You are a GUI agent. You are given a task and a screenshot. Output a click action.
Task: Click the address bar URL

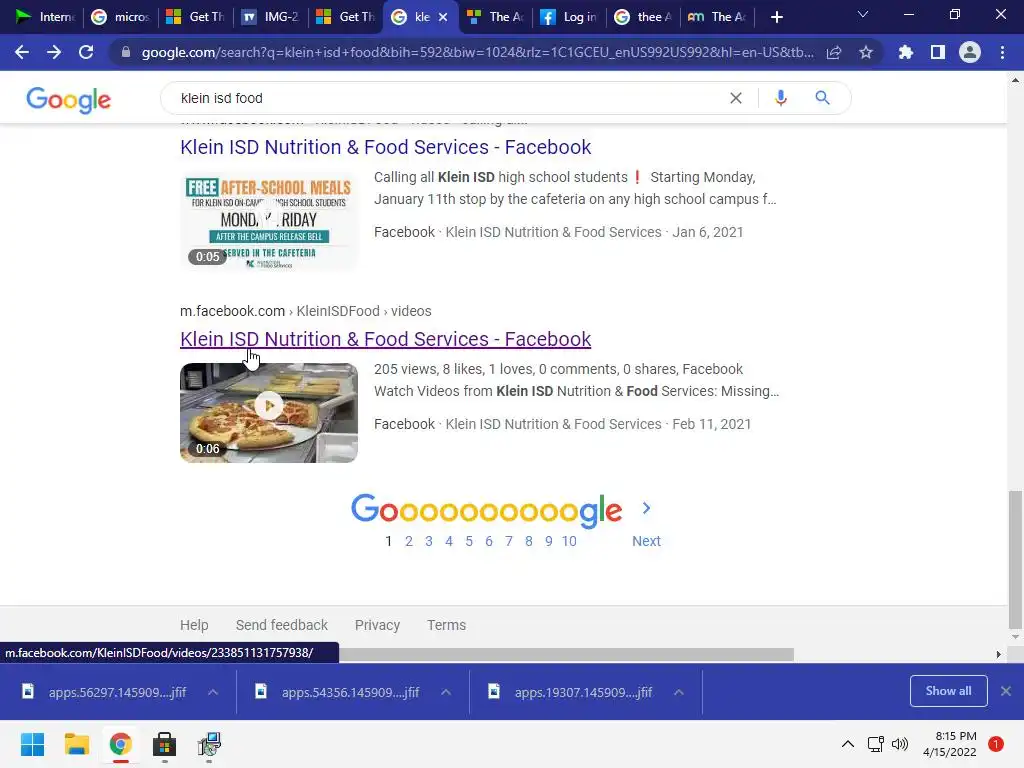(x=477, y=52)
